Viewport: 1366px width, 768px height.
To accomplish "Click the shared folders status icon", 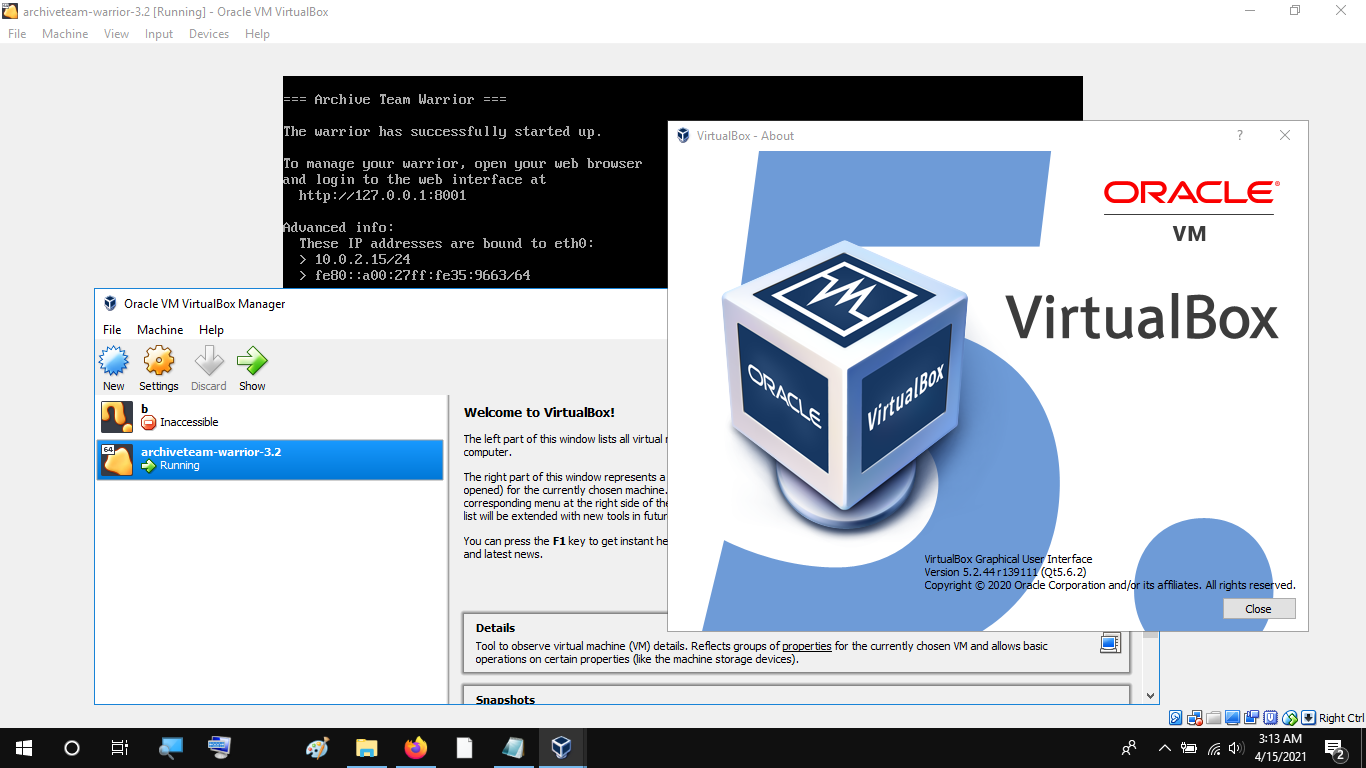I will 1214,718.
